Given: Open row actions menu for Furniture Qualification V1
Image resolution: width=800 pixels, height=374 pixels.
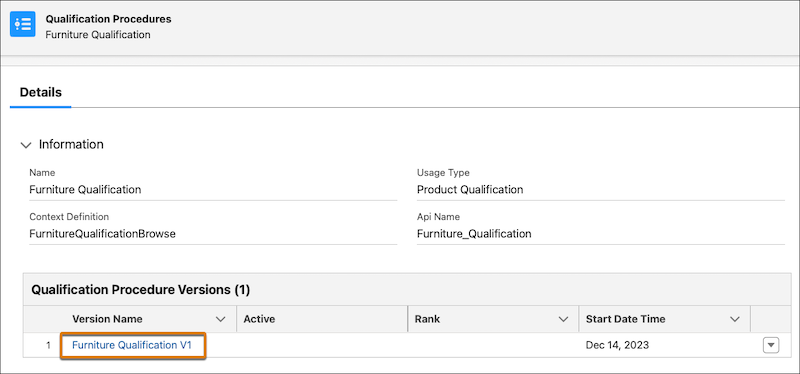Looking at the screenshot, I should (x=771, y=346).
